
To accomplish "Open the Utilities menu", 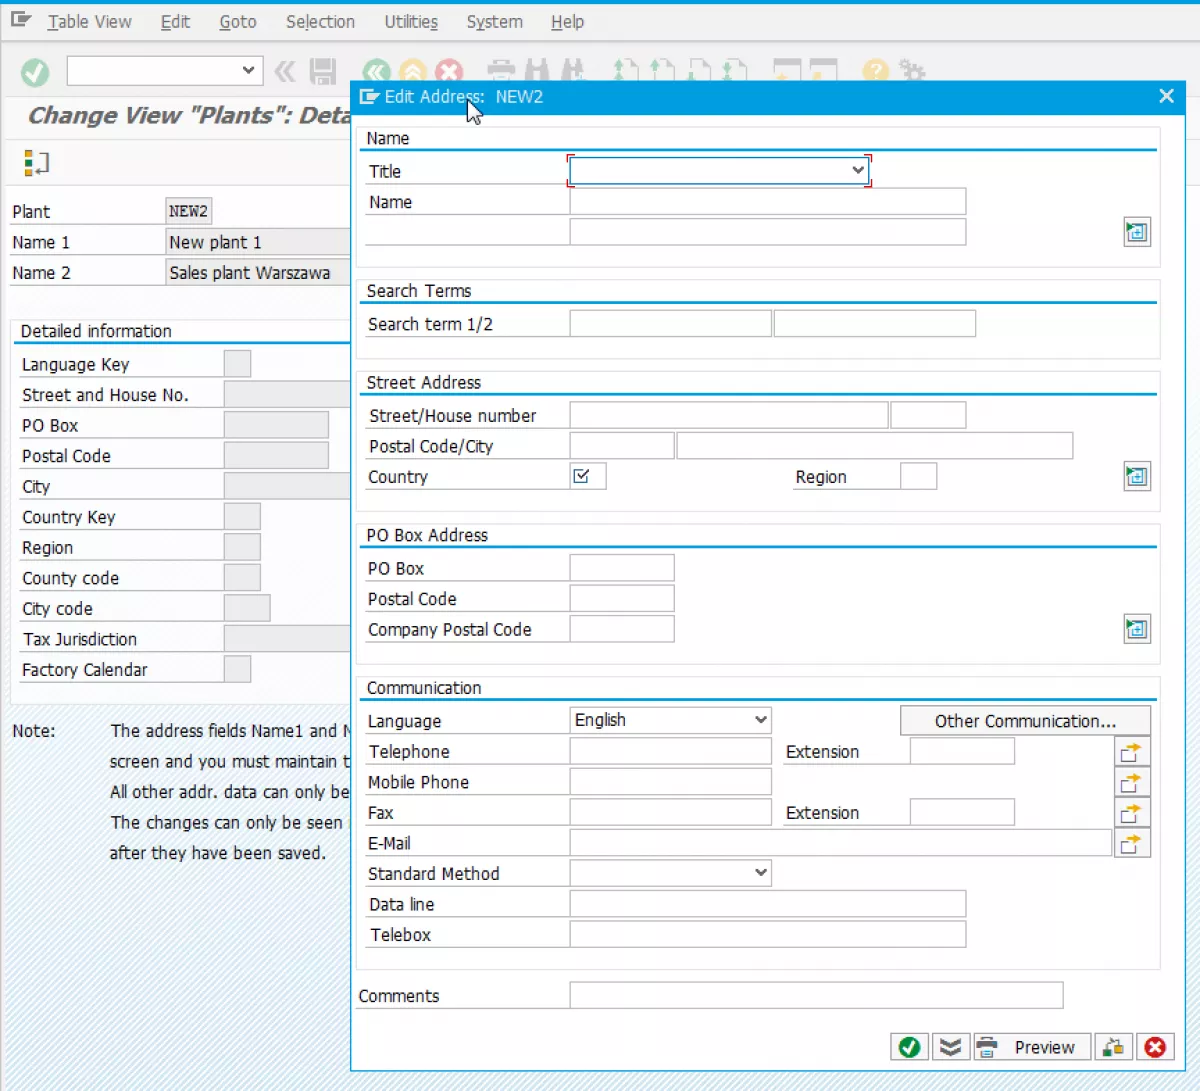I will (411, 21).
